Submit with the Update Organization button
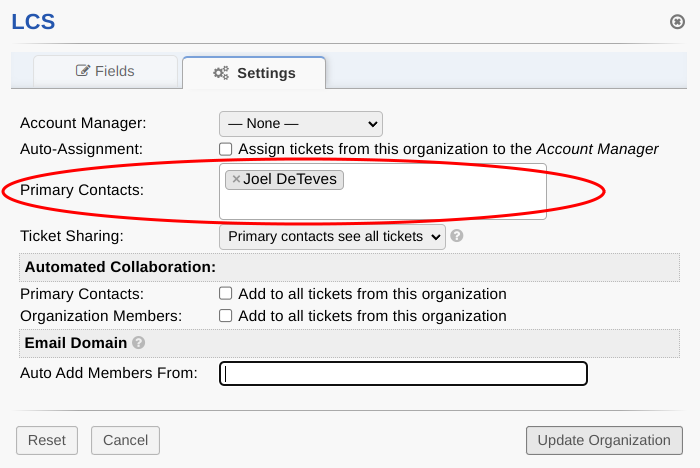This screenshot has height=468, width=700. (x=604, y=440)
